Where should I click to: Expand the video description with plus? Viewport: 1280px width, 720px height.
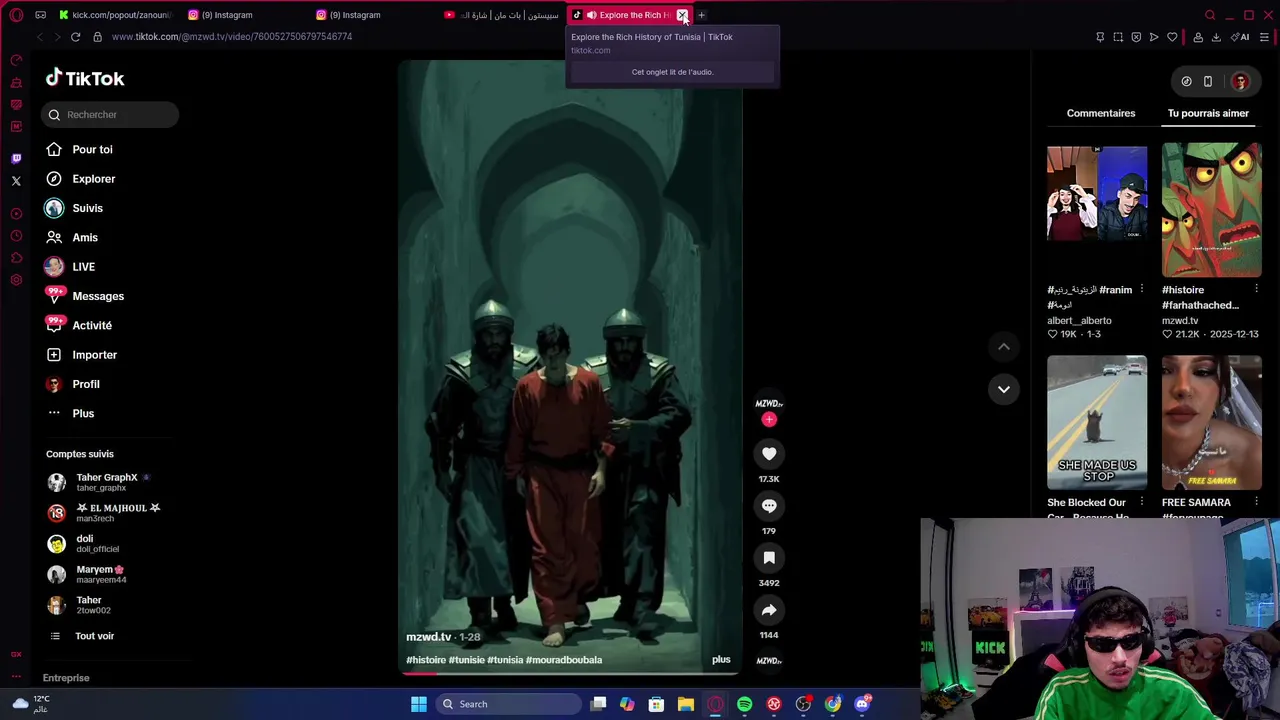[721, 660]
